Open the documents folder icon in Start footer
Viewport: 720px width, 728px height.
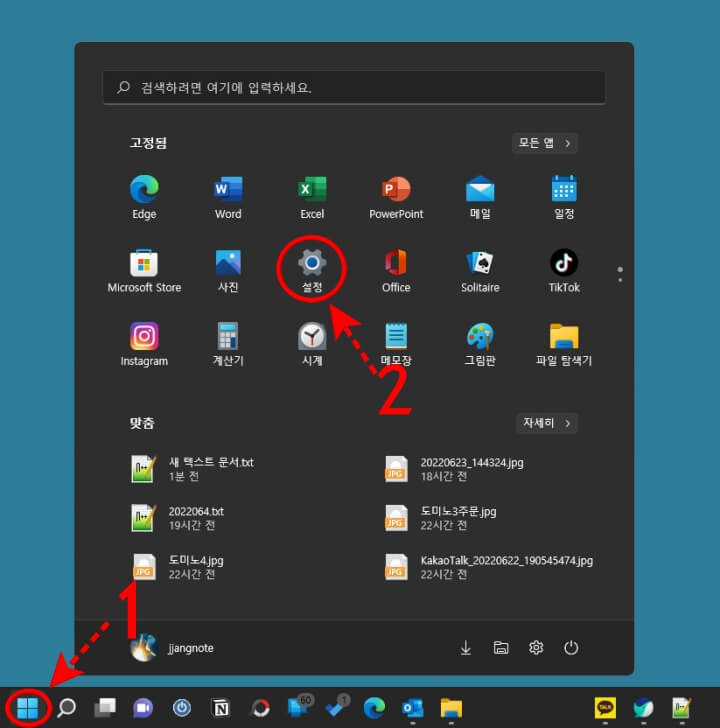coord(501,648)
